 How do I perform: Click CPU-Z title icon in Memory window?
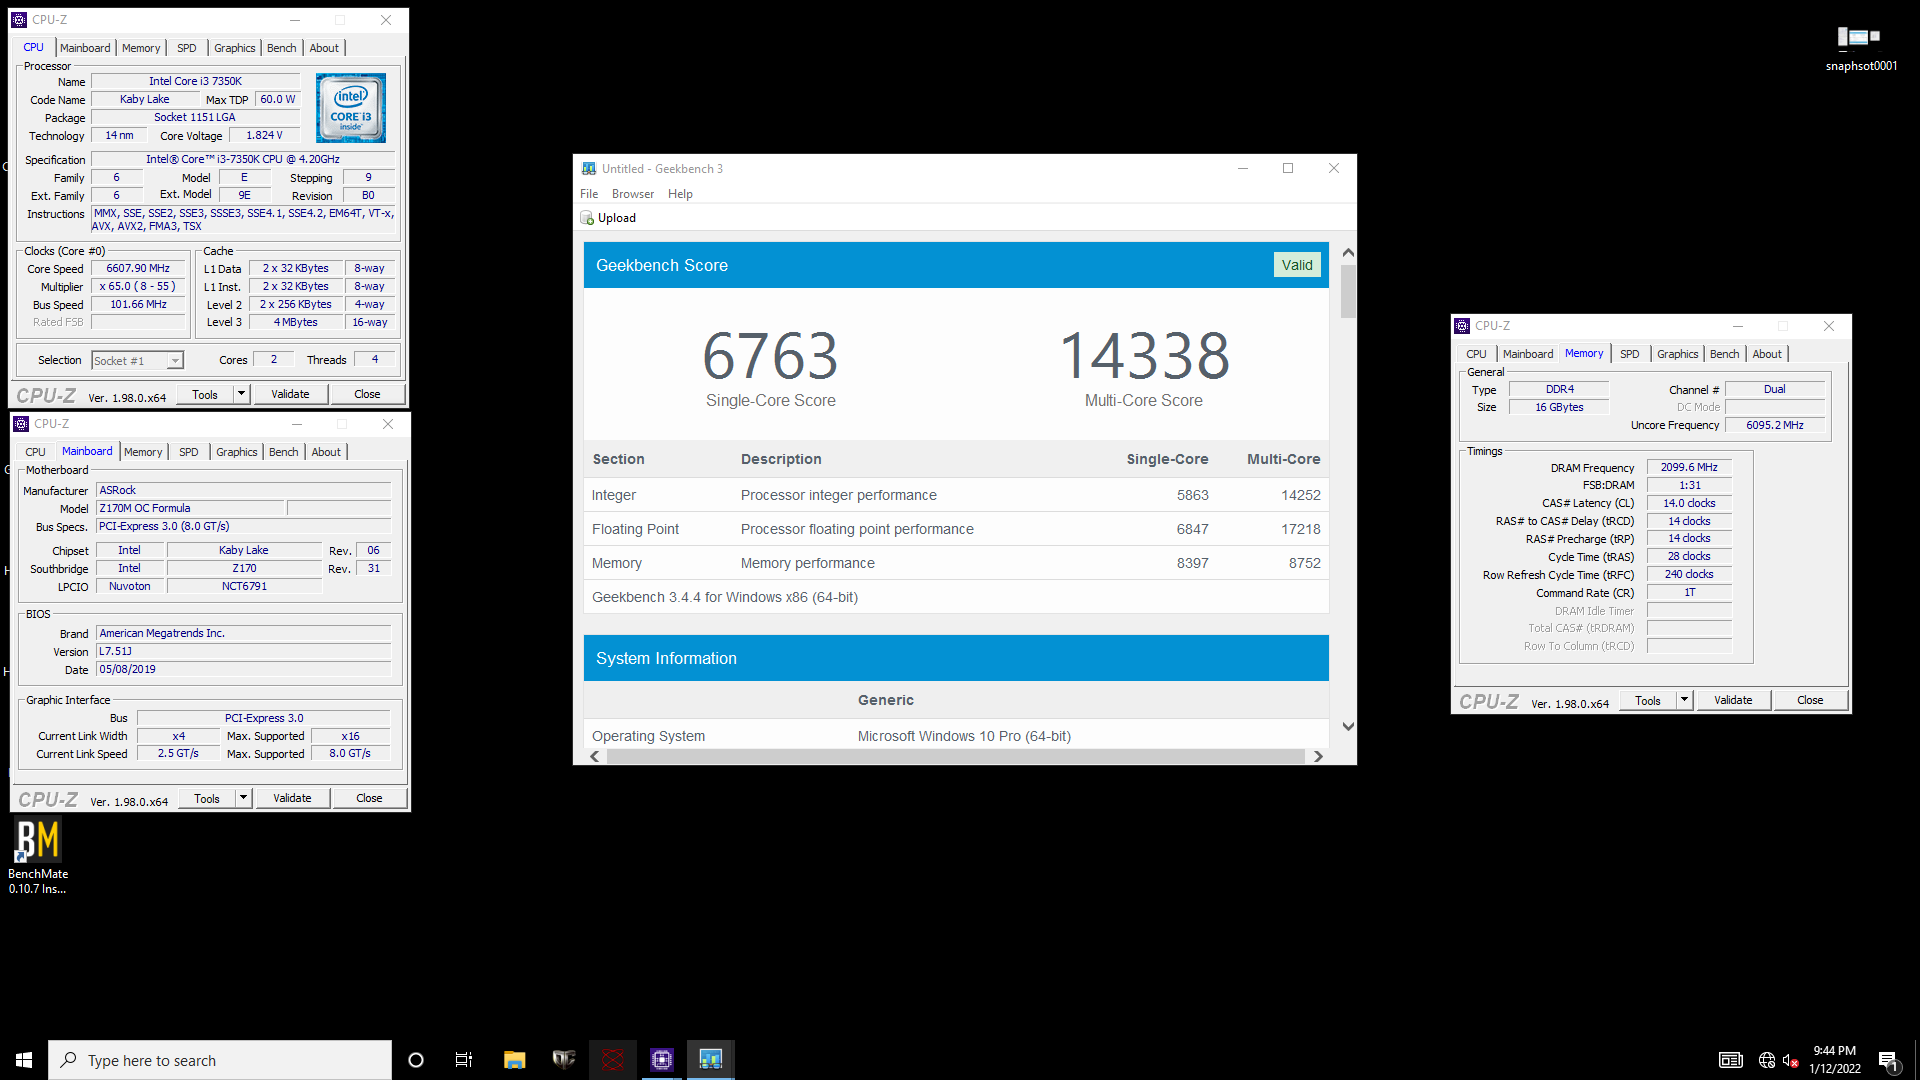[1462, 326]
